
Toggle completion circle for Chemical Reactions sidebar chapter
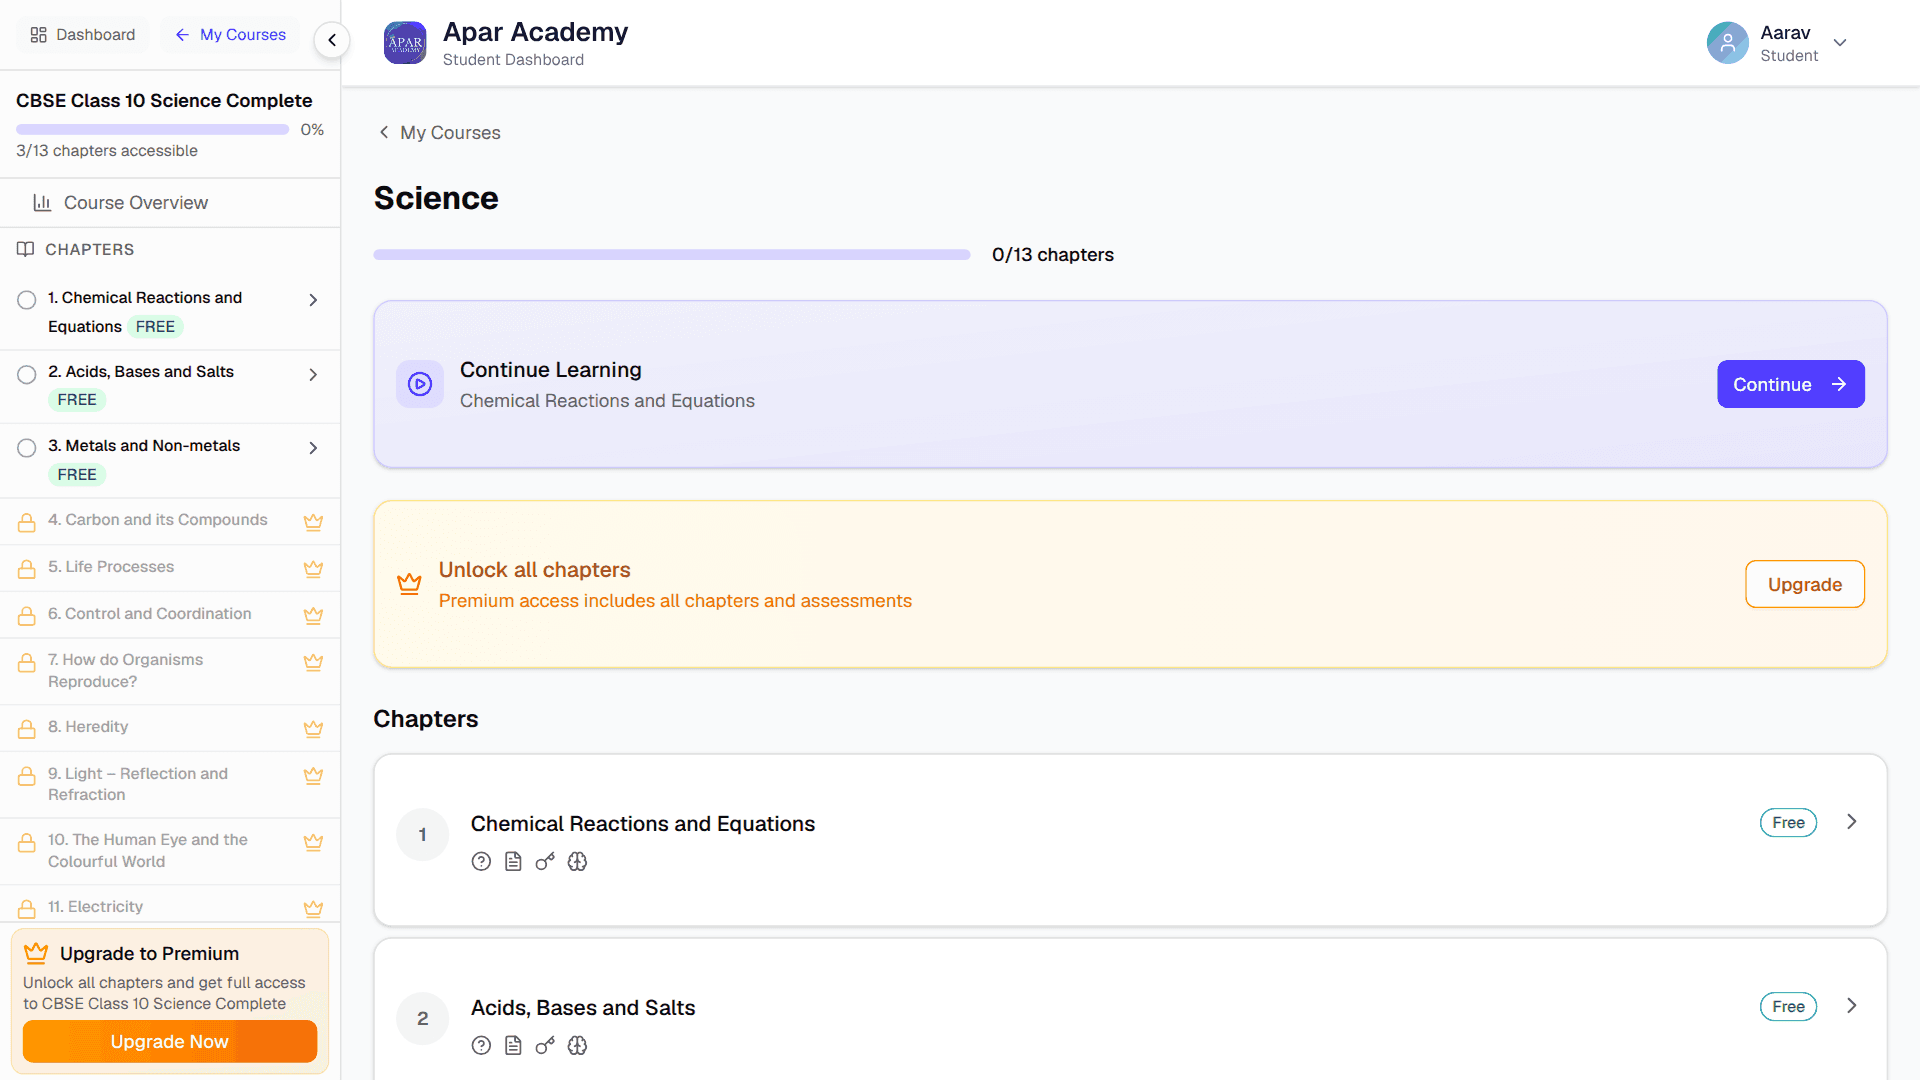click(x=27, y=300)
